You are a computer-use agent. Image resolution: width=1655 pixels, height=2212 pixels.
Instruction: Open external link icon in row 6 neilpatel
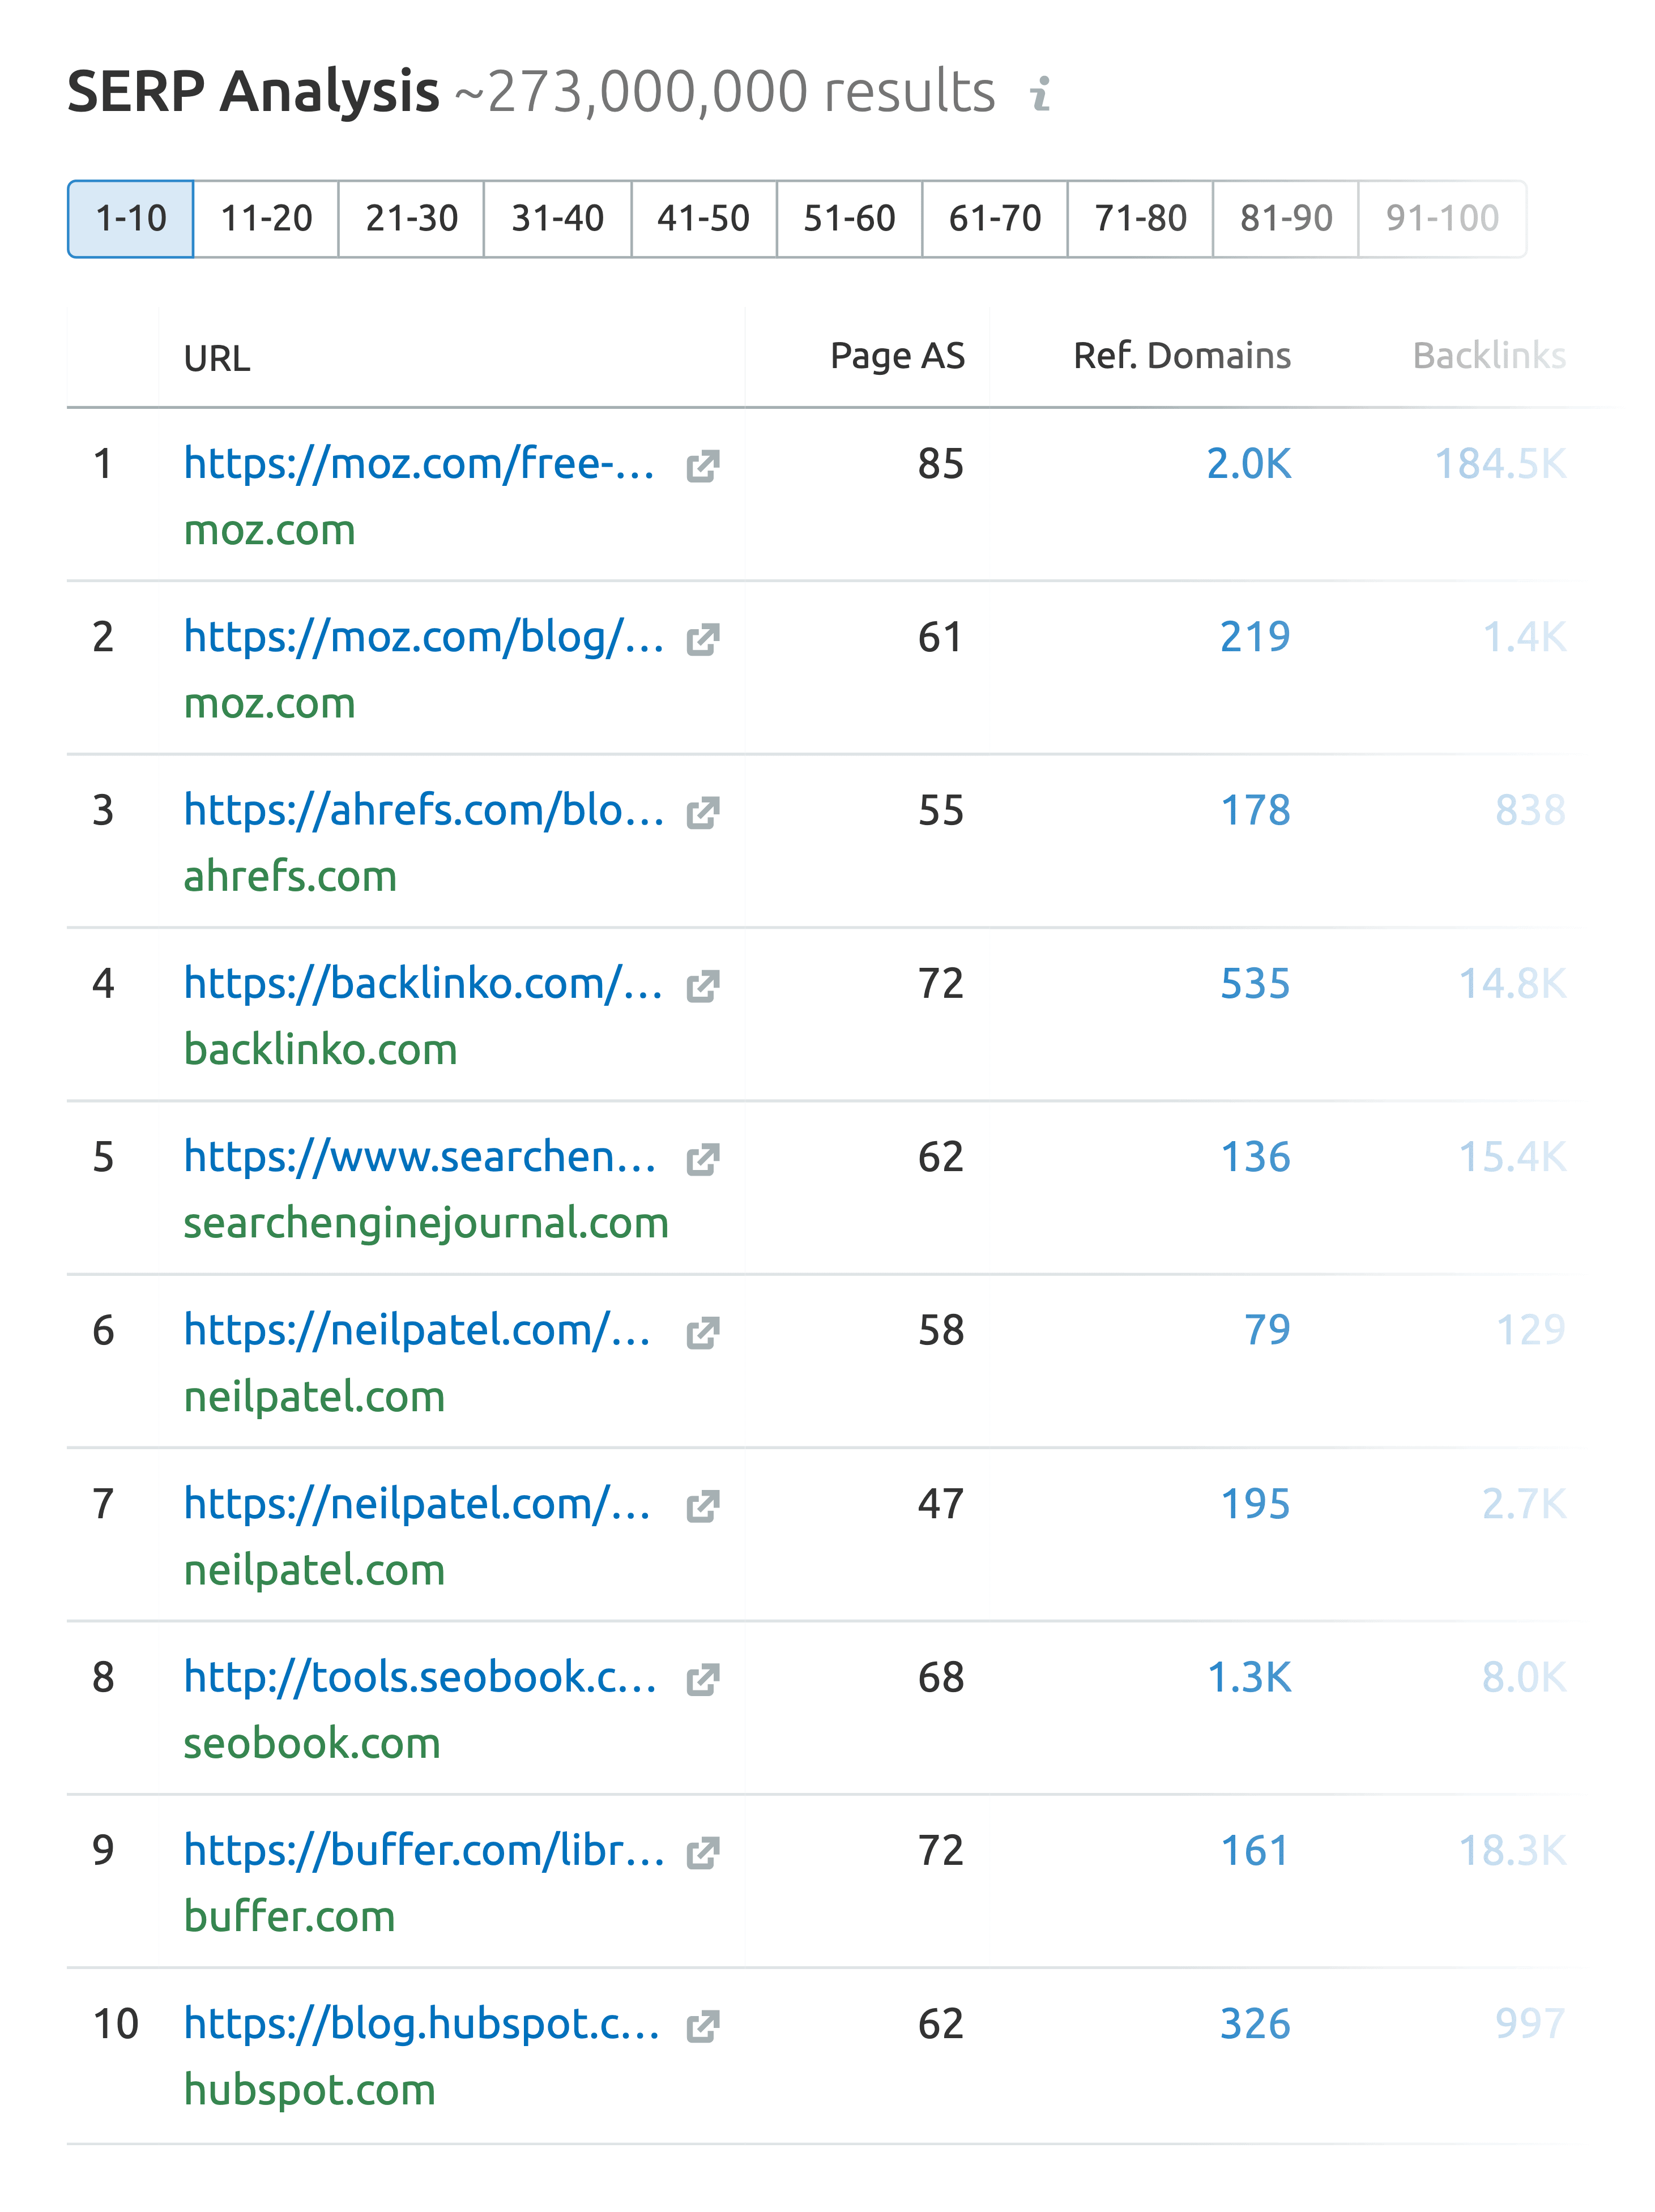click(x=703, y=1333)
